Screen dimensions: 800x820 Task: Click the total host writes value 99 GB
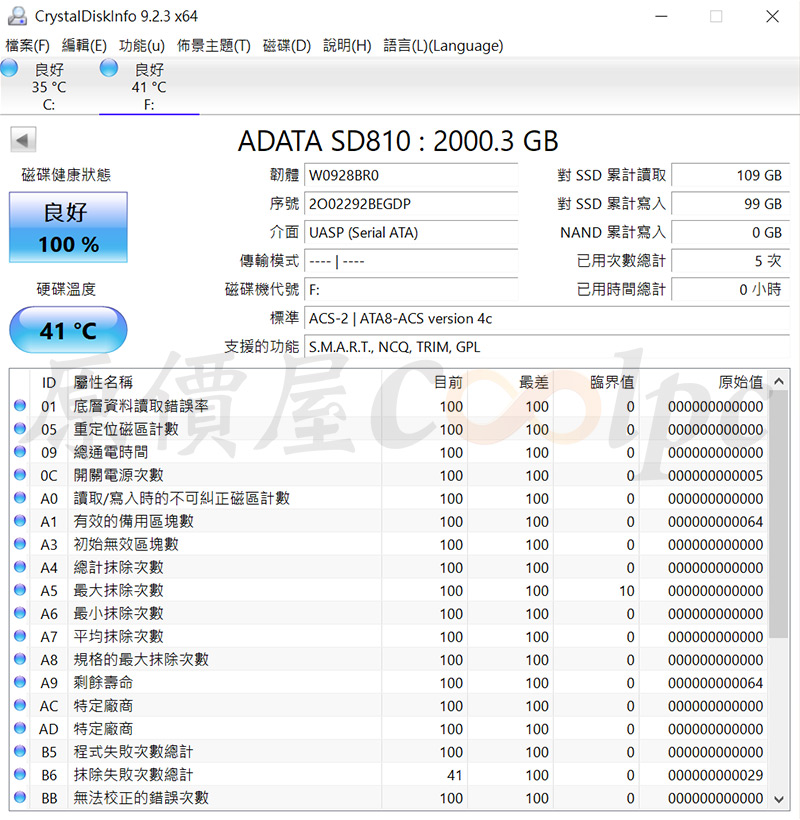click(730, 204)
